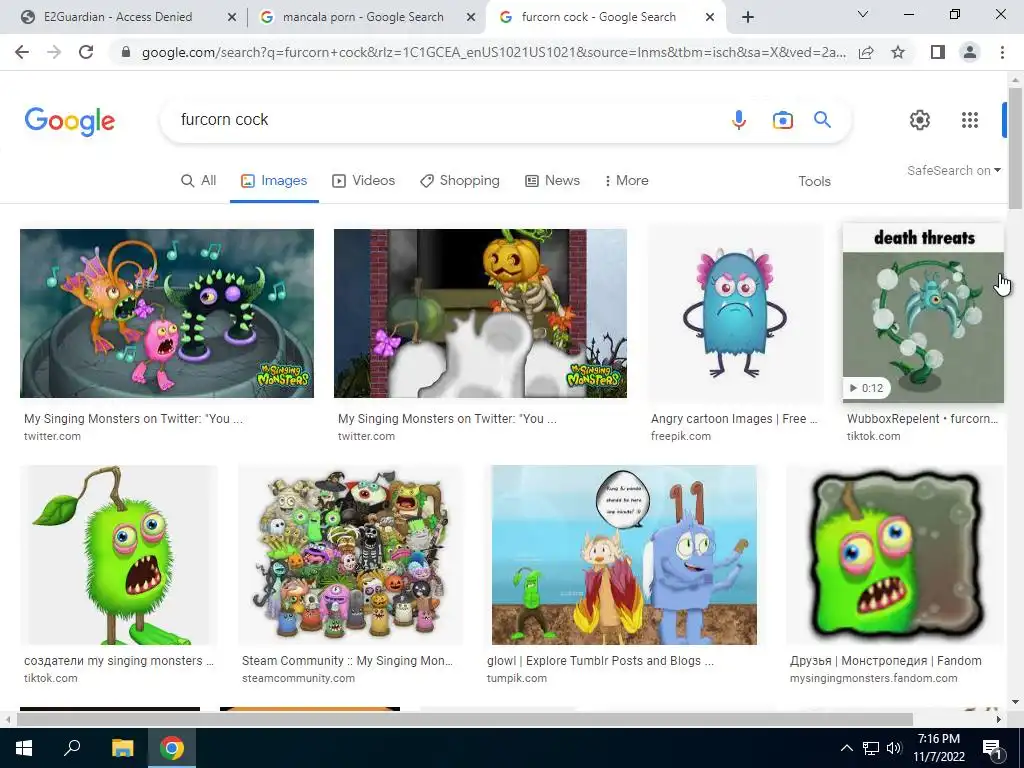Expand the SafeSearch on dropdown
This screenshot has width=1024, height=768.
tap(953, 170)
